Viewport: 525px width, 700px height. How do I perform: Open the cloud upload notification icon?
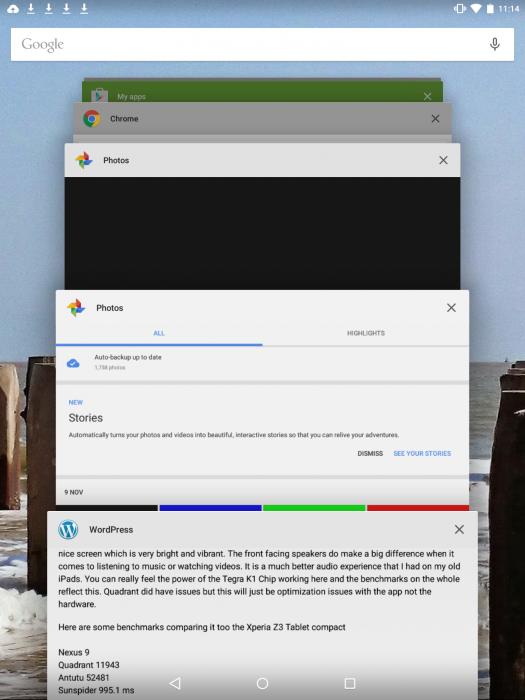(x=13, y=8)
